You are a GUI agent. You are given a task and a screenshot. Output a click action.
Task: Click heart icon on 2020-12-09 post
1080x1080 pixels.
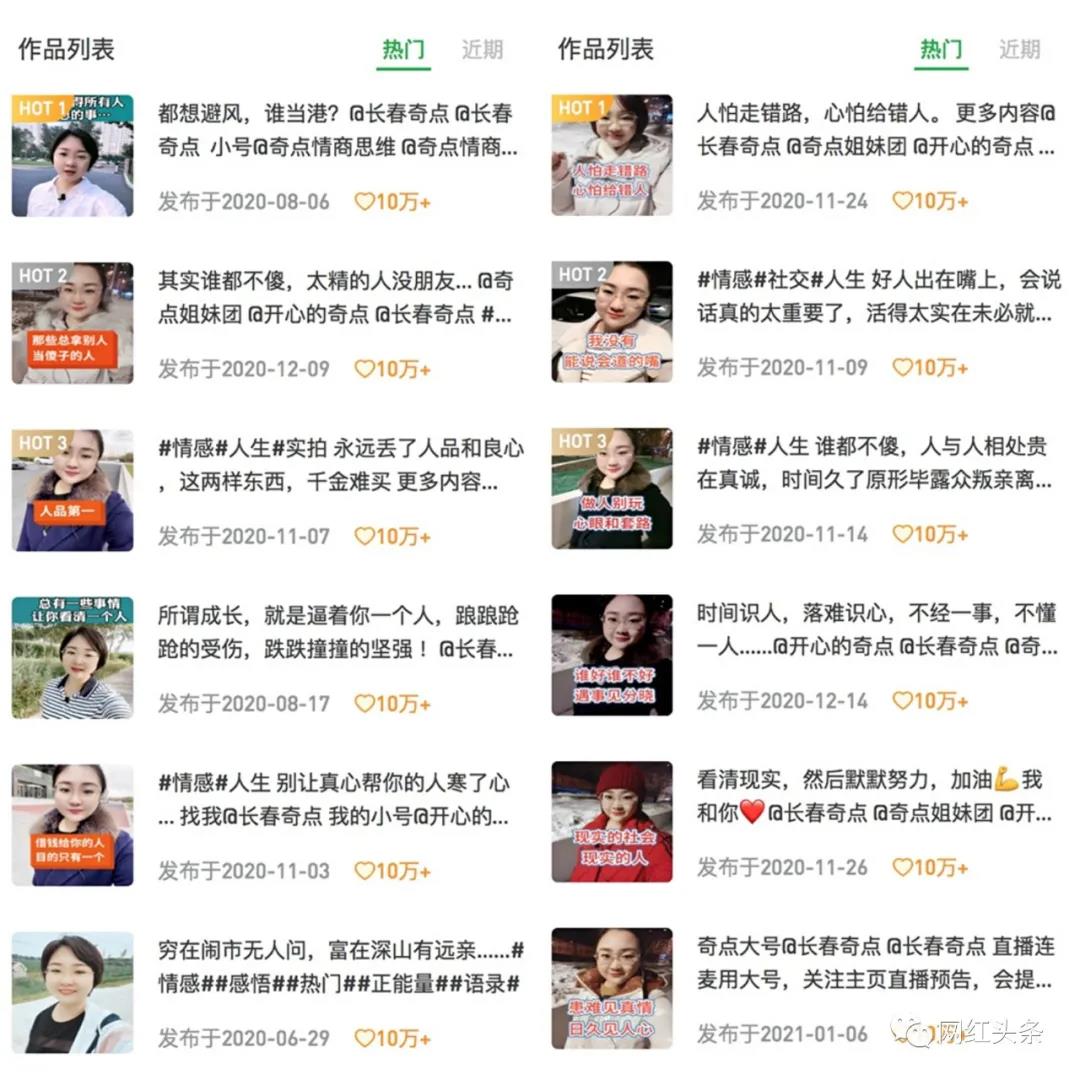click(364, 369)
